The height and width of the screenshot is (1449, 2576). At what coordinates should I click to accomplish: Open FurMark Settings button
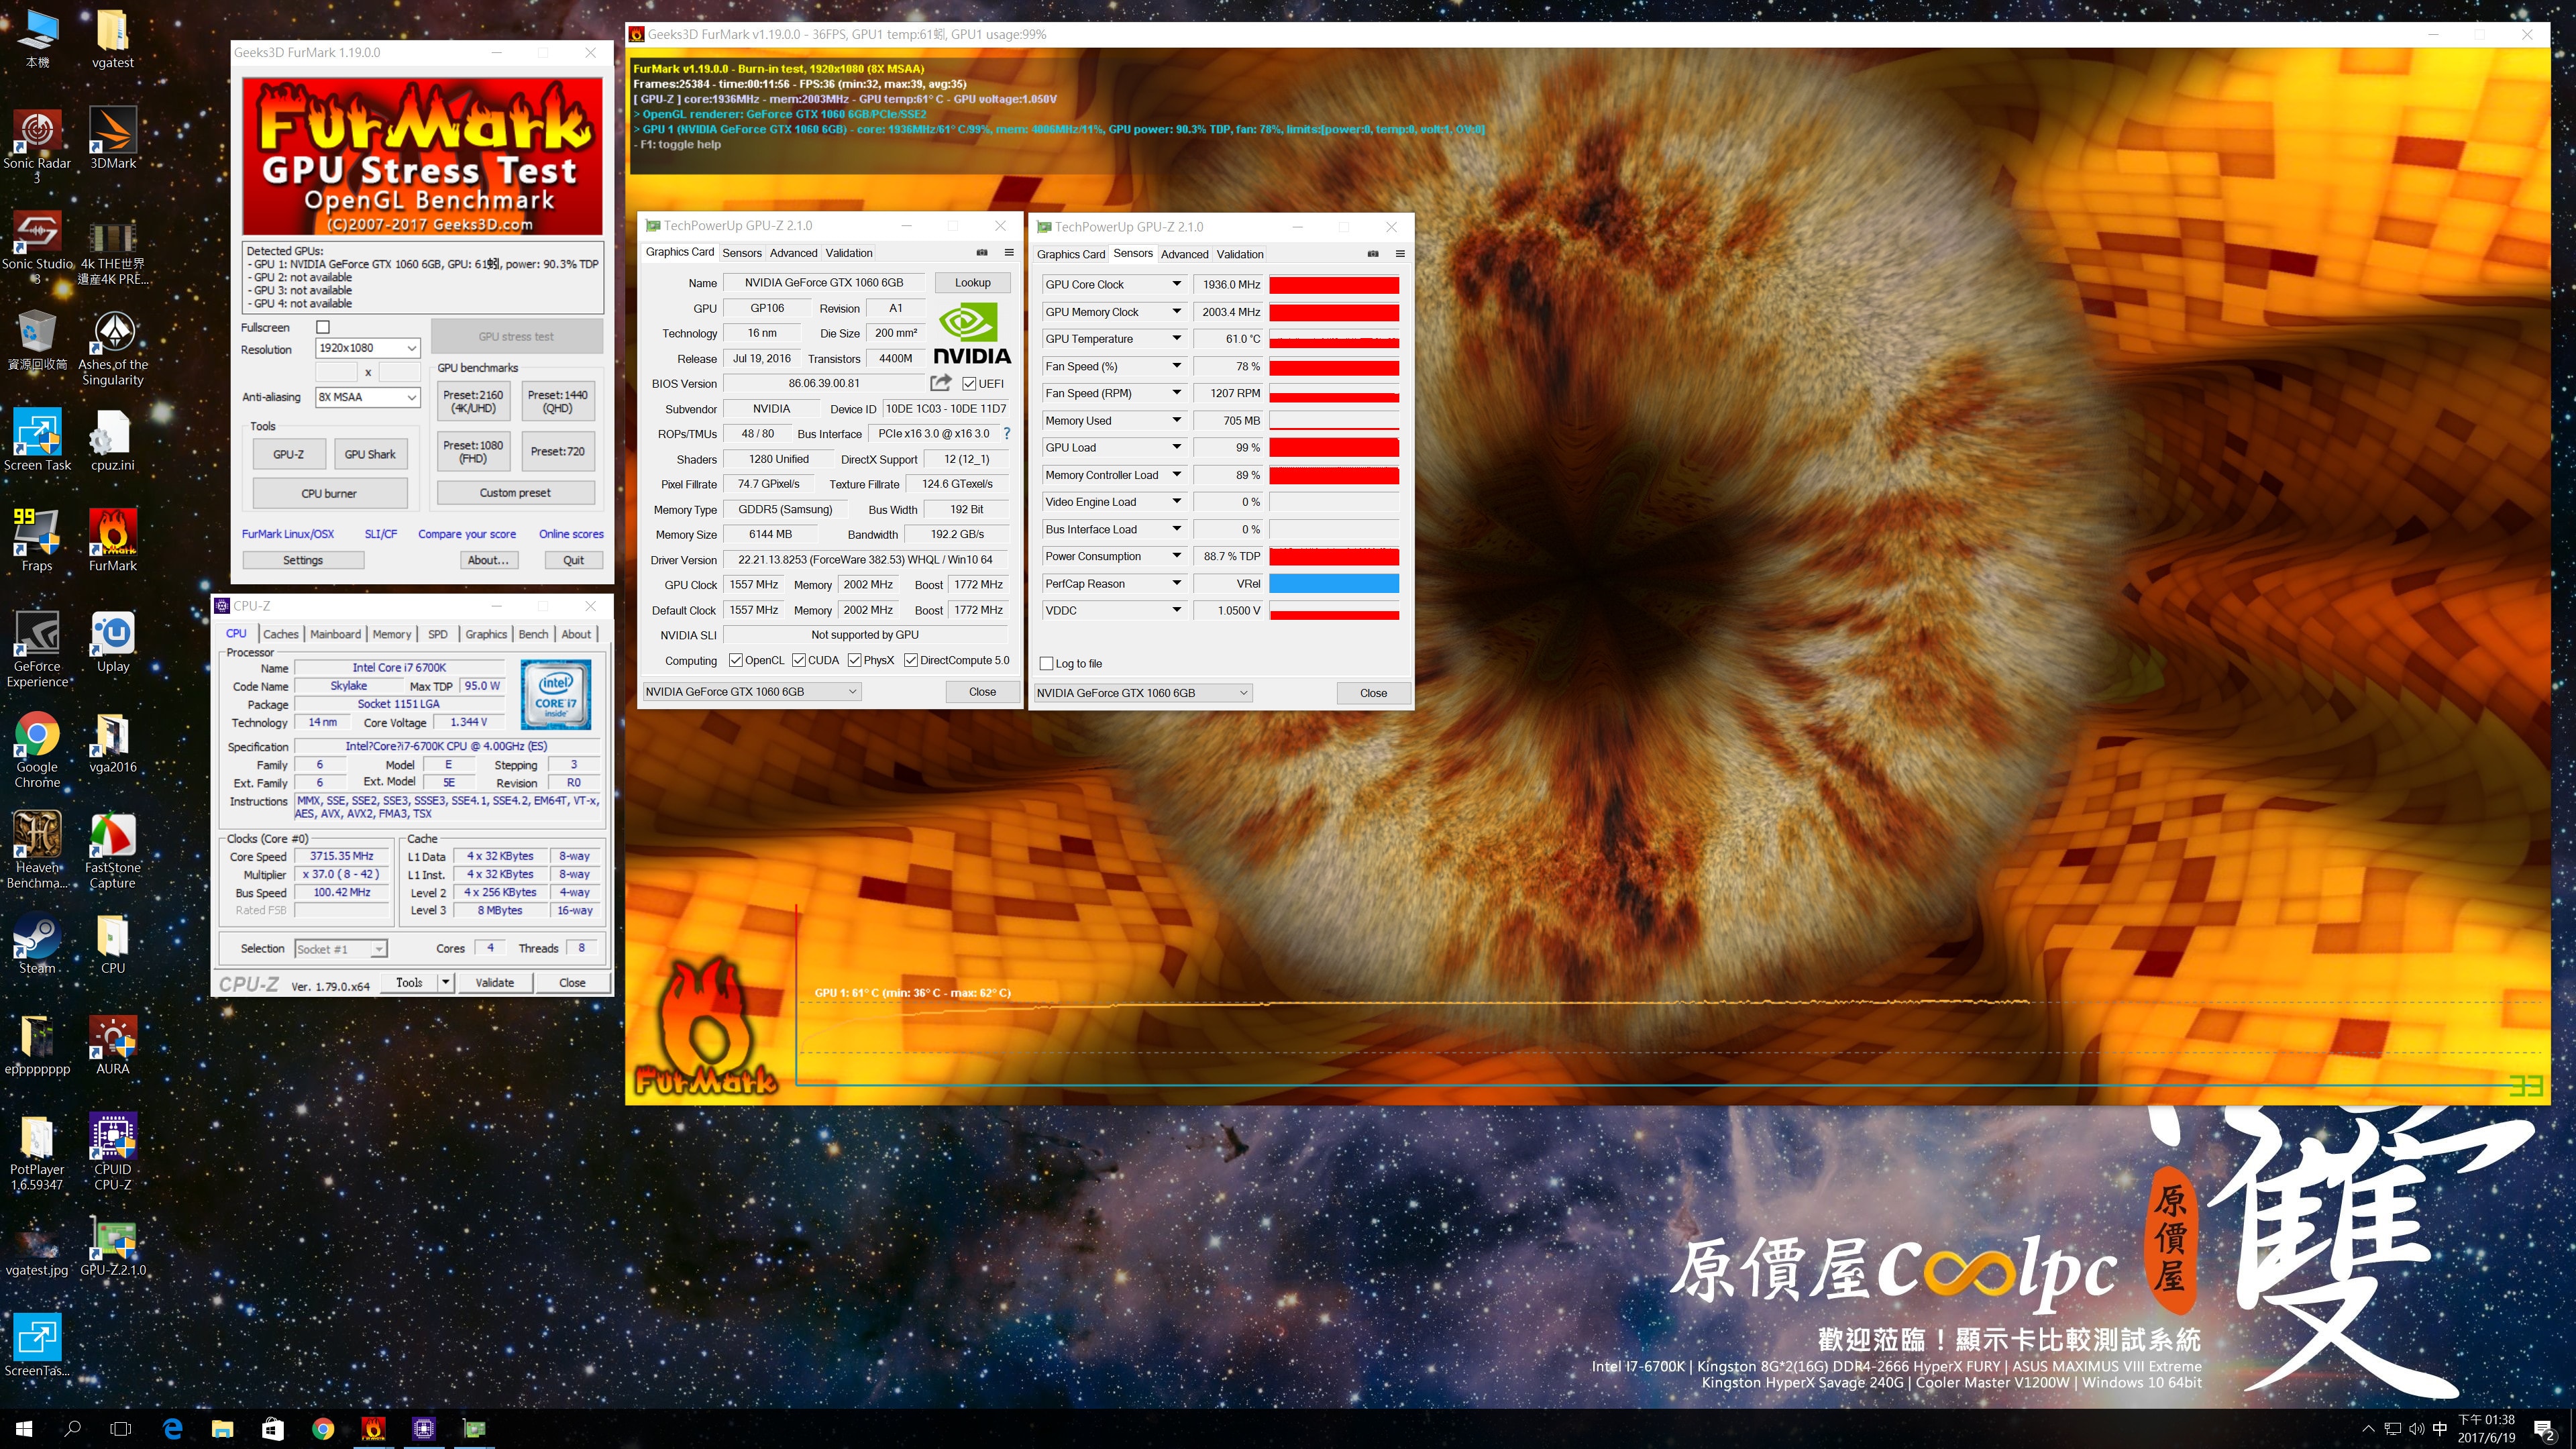pyautogui.click(x=303, y=560)
